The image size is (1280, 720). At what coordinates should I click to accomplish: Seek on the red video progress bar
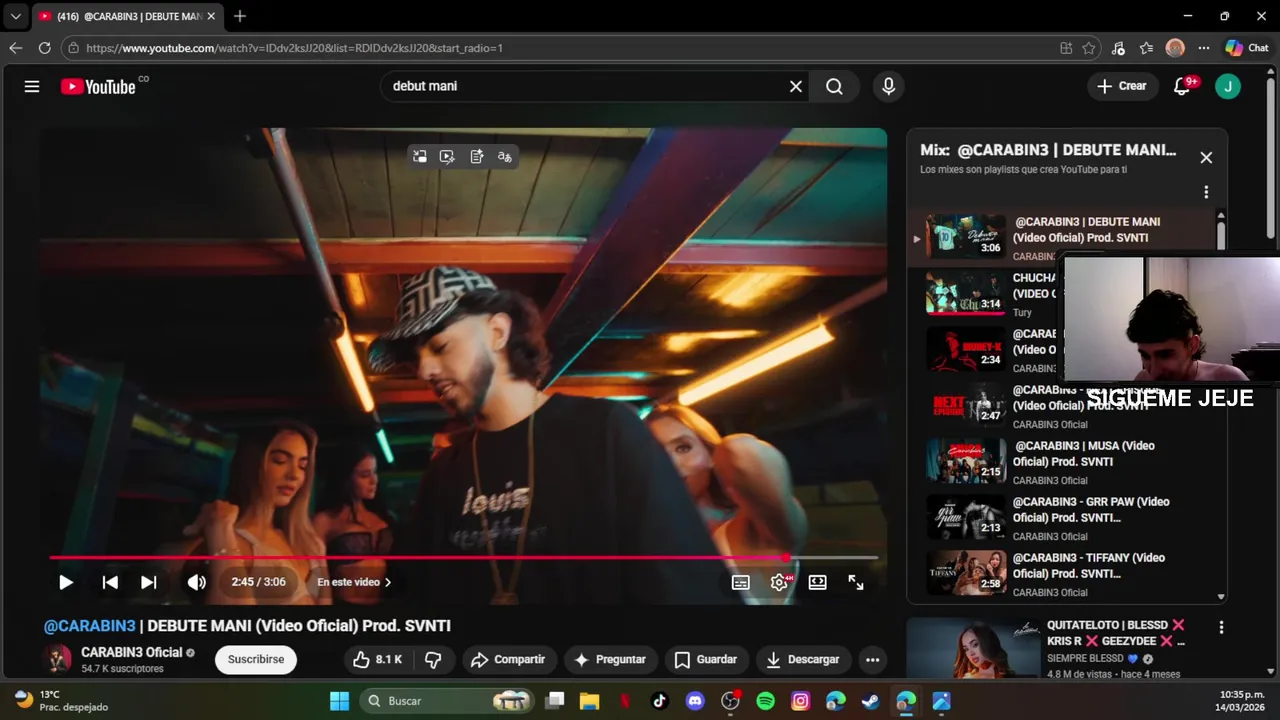pyautogui.click(x=464, y=557)
